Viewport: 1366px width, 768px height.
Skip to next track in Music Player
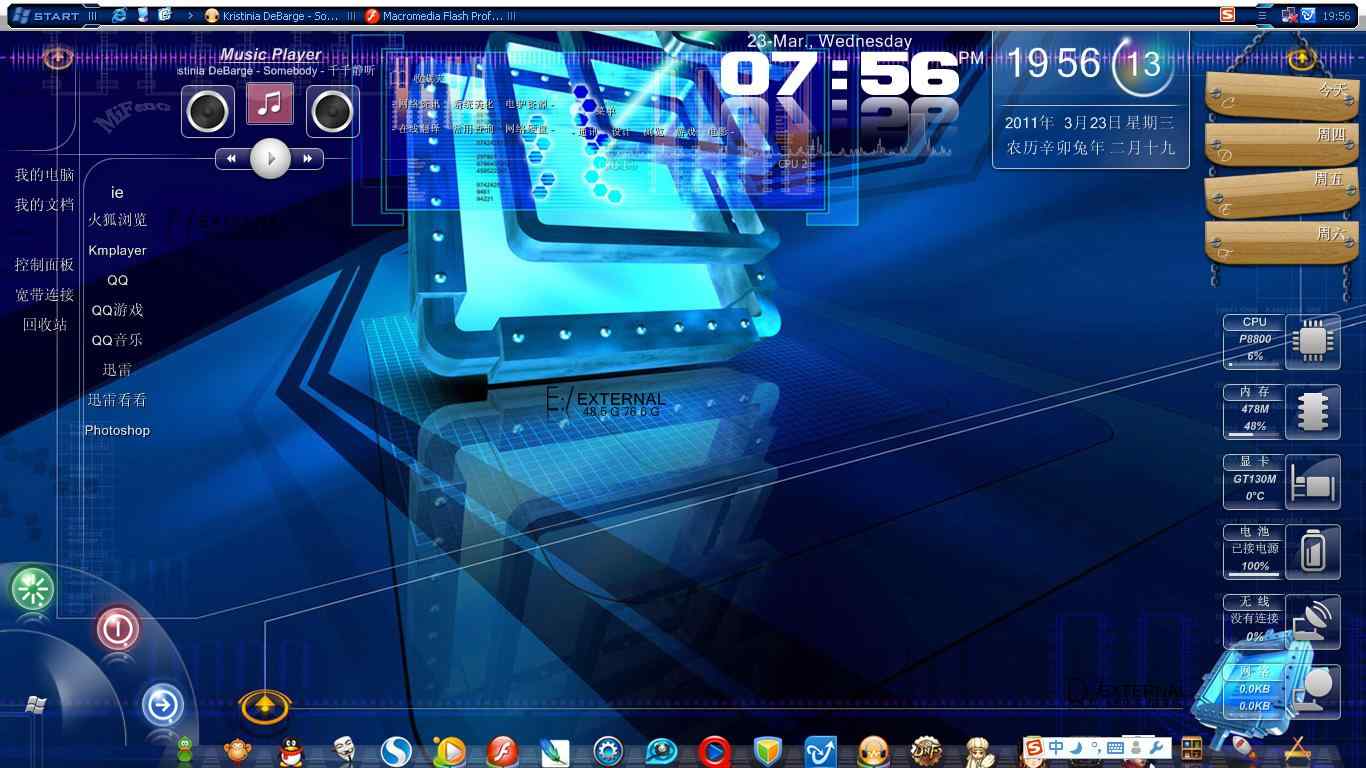(307, 158)
